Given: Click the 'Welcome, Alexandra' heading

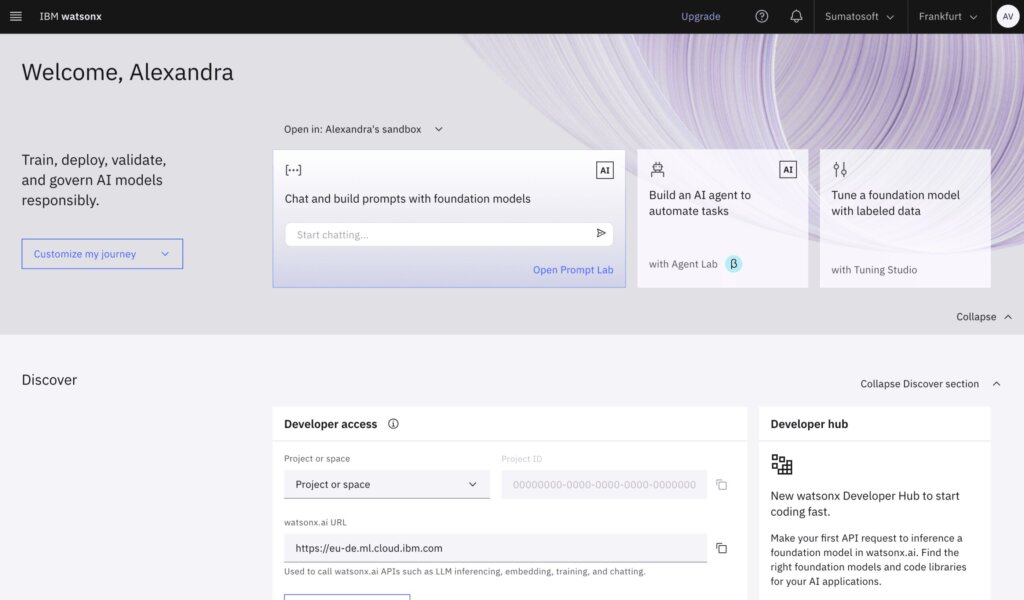Looking at the screenshot, I should 127,72.
